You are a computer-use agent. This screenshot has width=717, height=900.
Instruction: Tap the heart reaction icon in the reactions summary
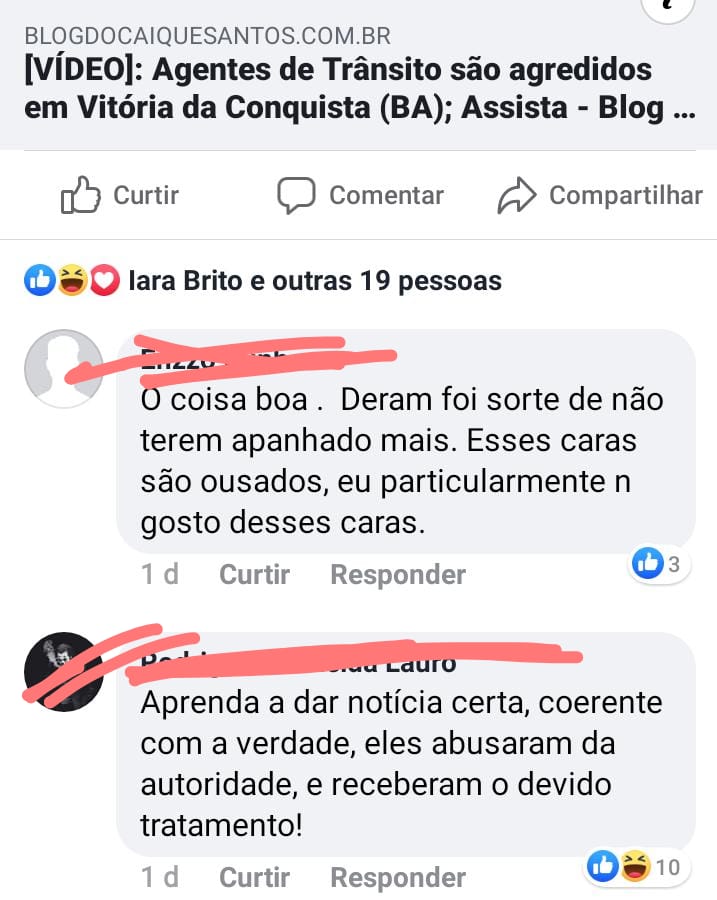pos(104,281)
